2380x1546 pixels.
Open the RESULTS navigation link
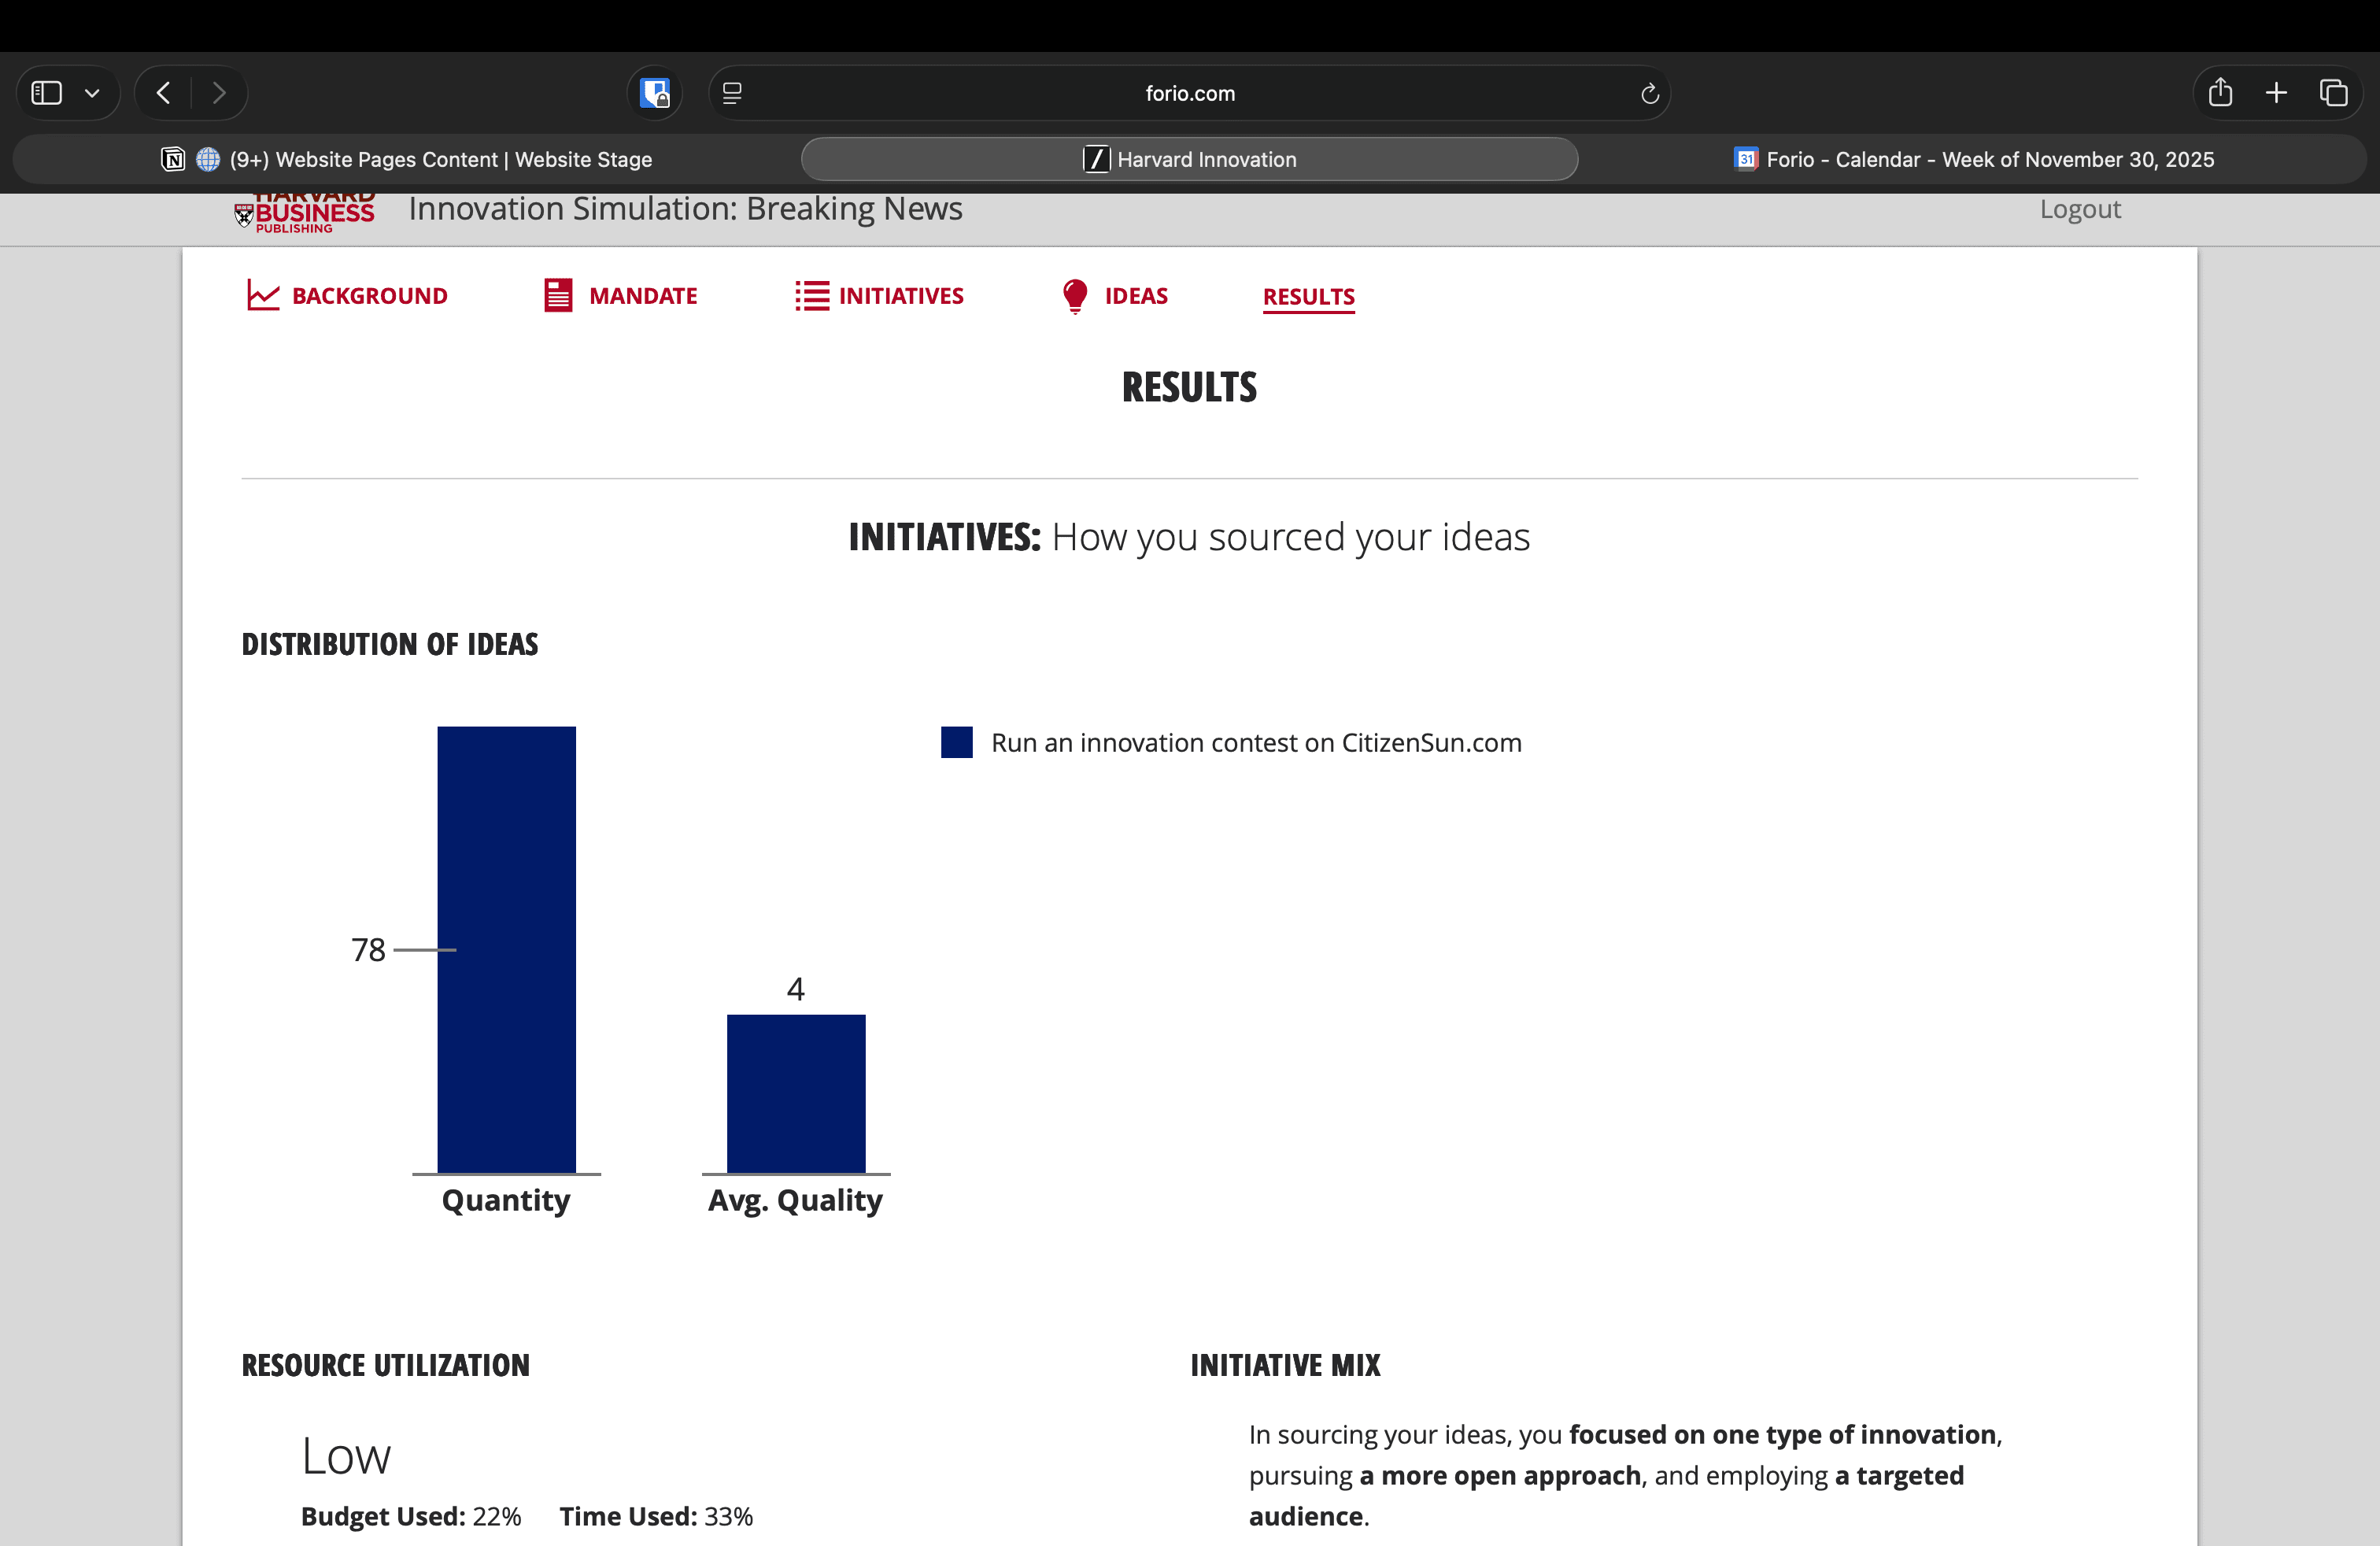coord(1308,296)
